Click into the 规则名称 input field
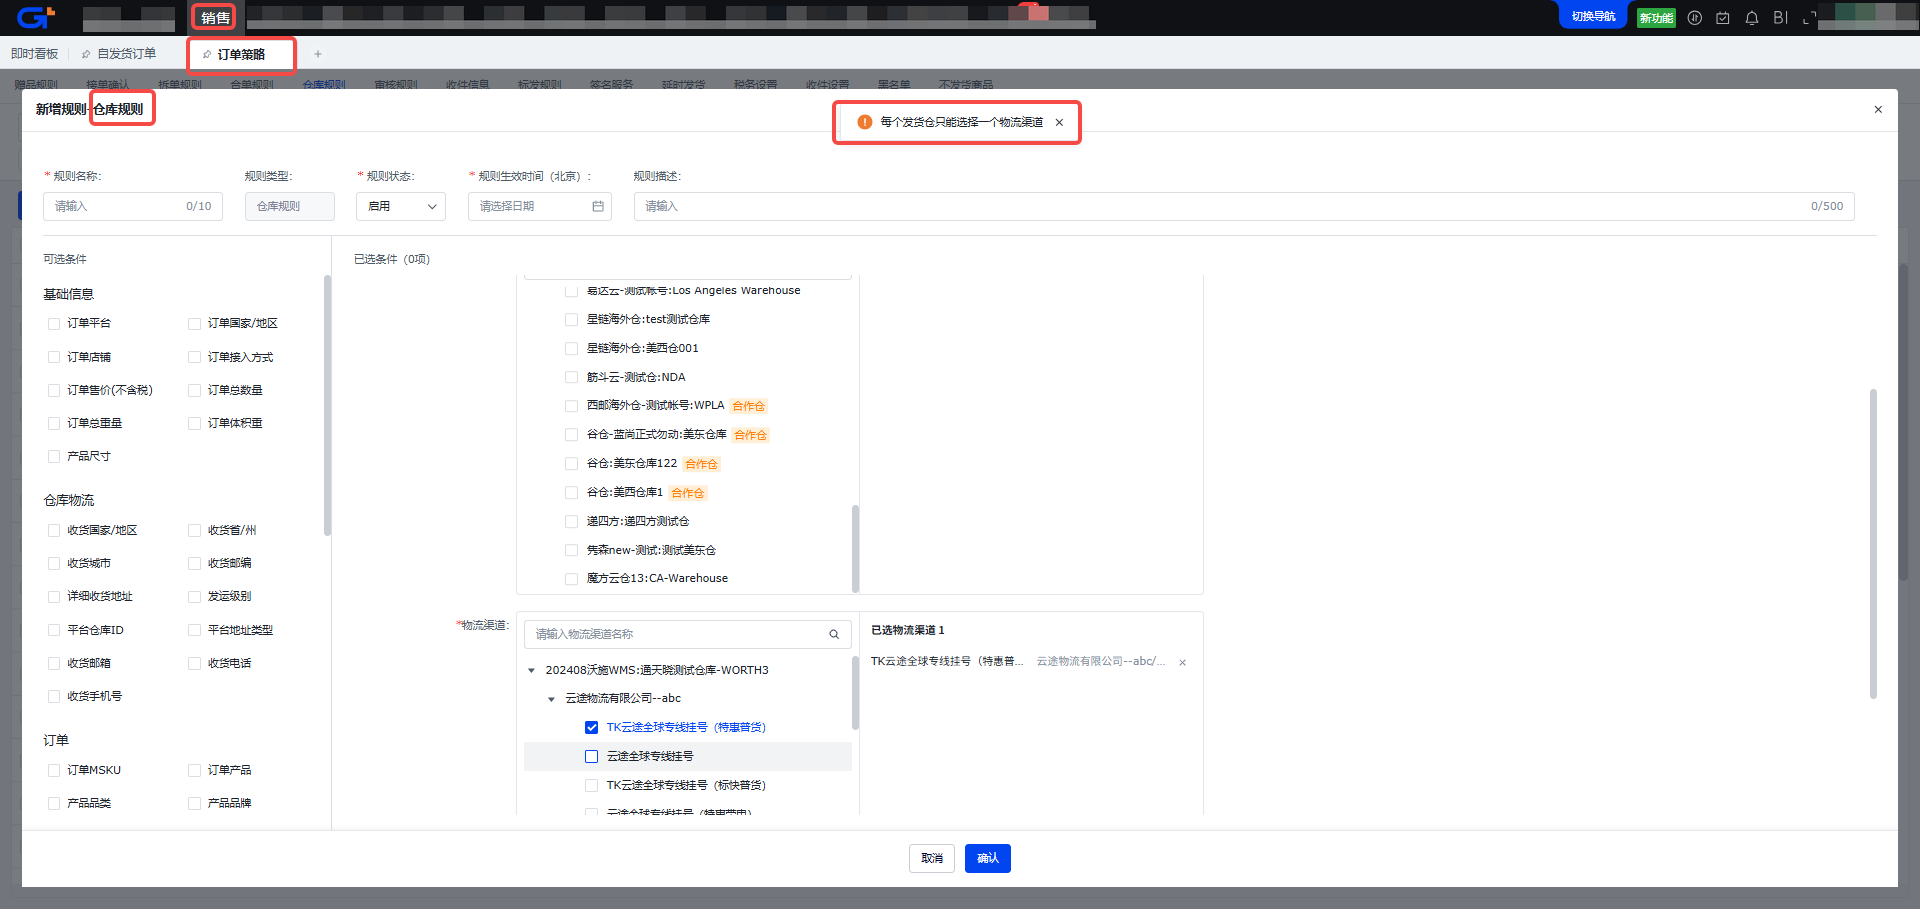Viewport: 1920px width, 911px height. click(133, 206)
